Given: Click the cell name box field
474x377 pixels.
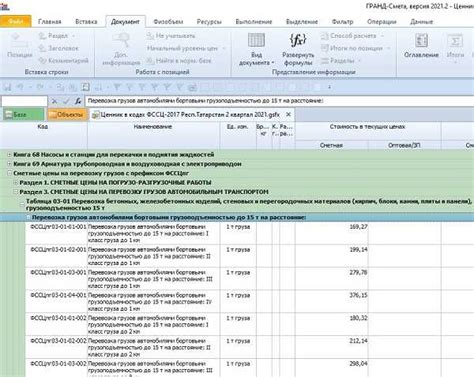Looking at the screenshot, I should pyautogui.click(x=24, y=101).
